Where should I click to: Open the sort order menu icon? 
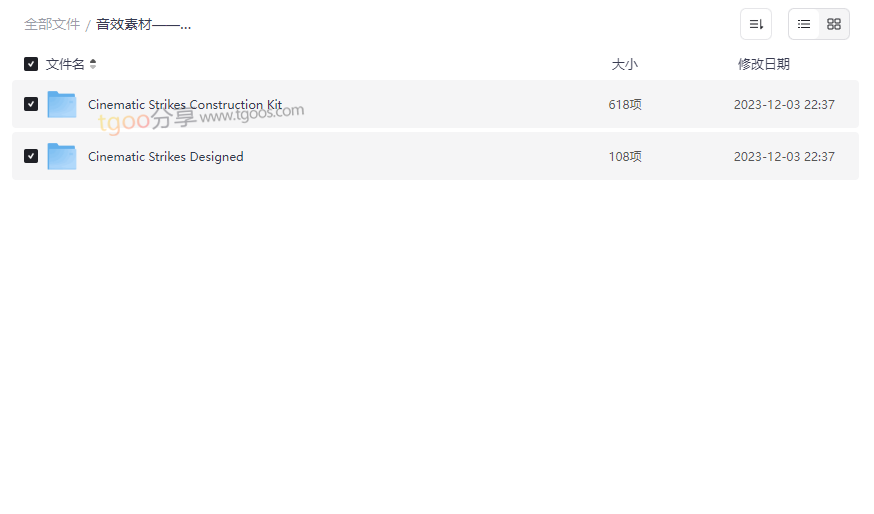tap(756, 24)
